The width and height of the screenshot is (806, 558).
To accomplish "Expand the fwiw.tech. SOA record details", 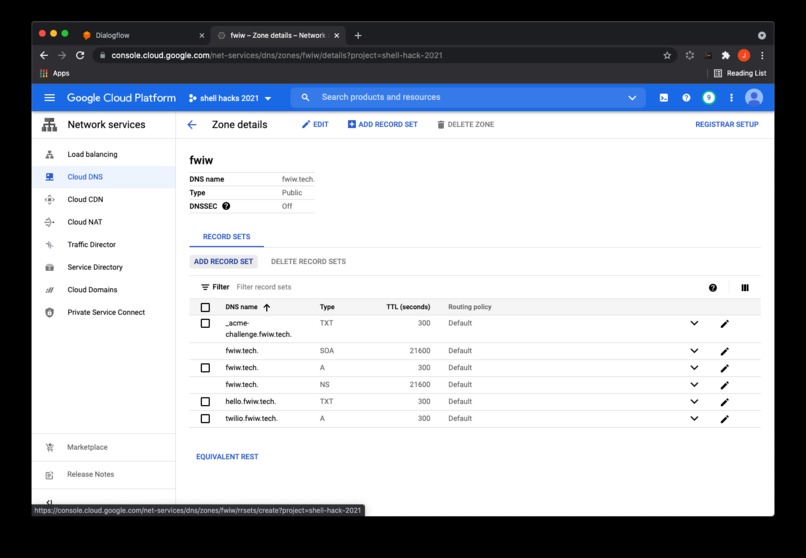I will pyautogui.click(x=694, y=351).
